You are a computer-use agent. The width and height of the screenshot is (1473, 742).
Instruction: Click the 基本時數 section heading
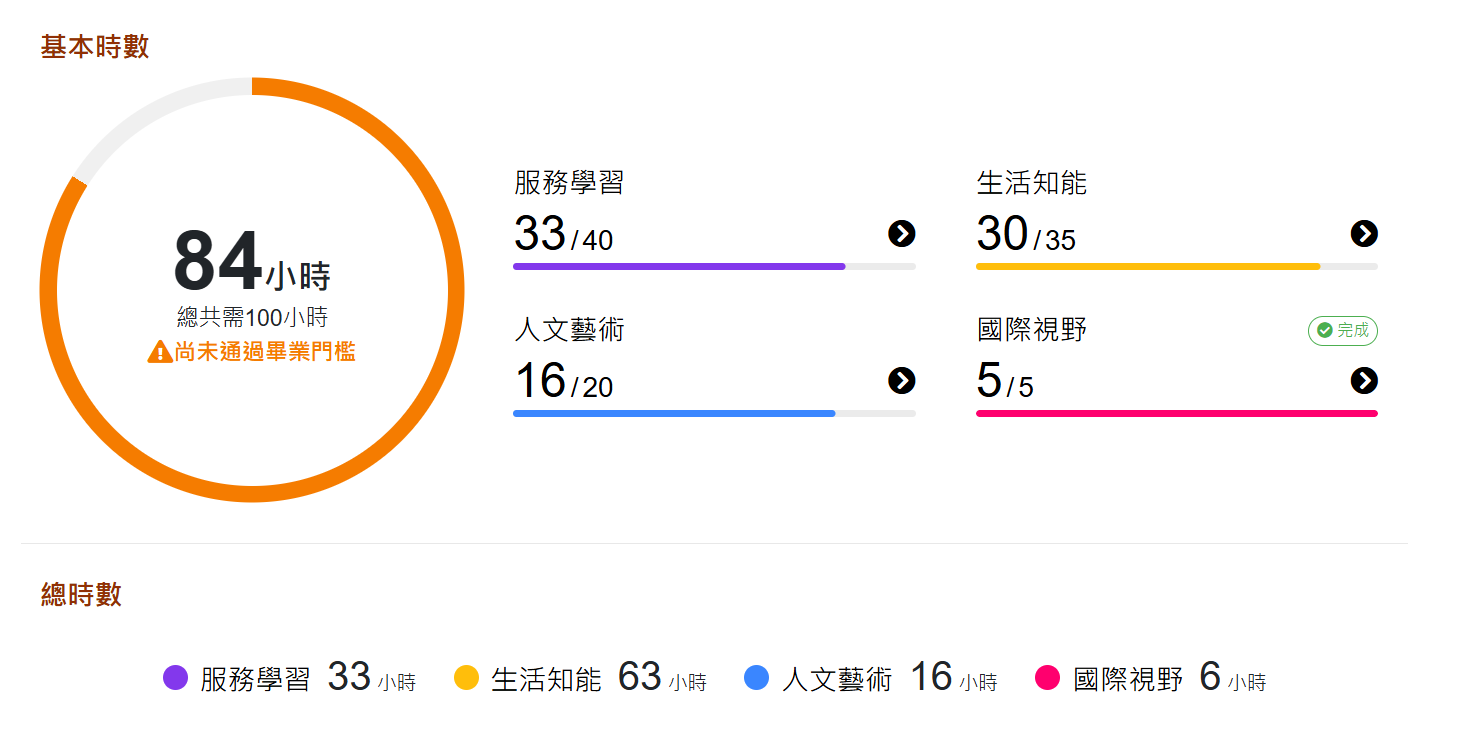click(95, 47)
